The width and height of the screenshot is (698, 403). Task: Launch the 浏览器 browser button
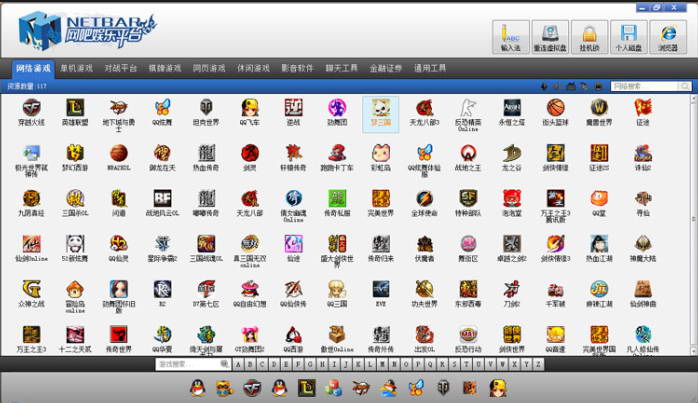[668, 37]
